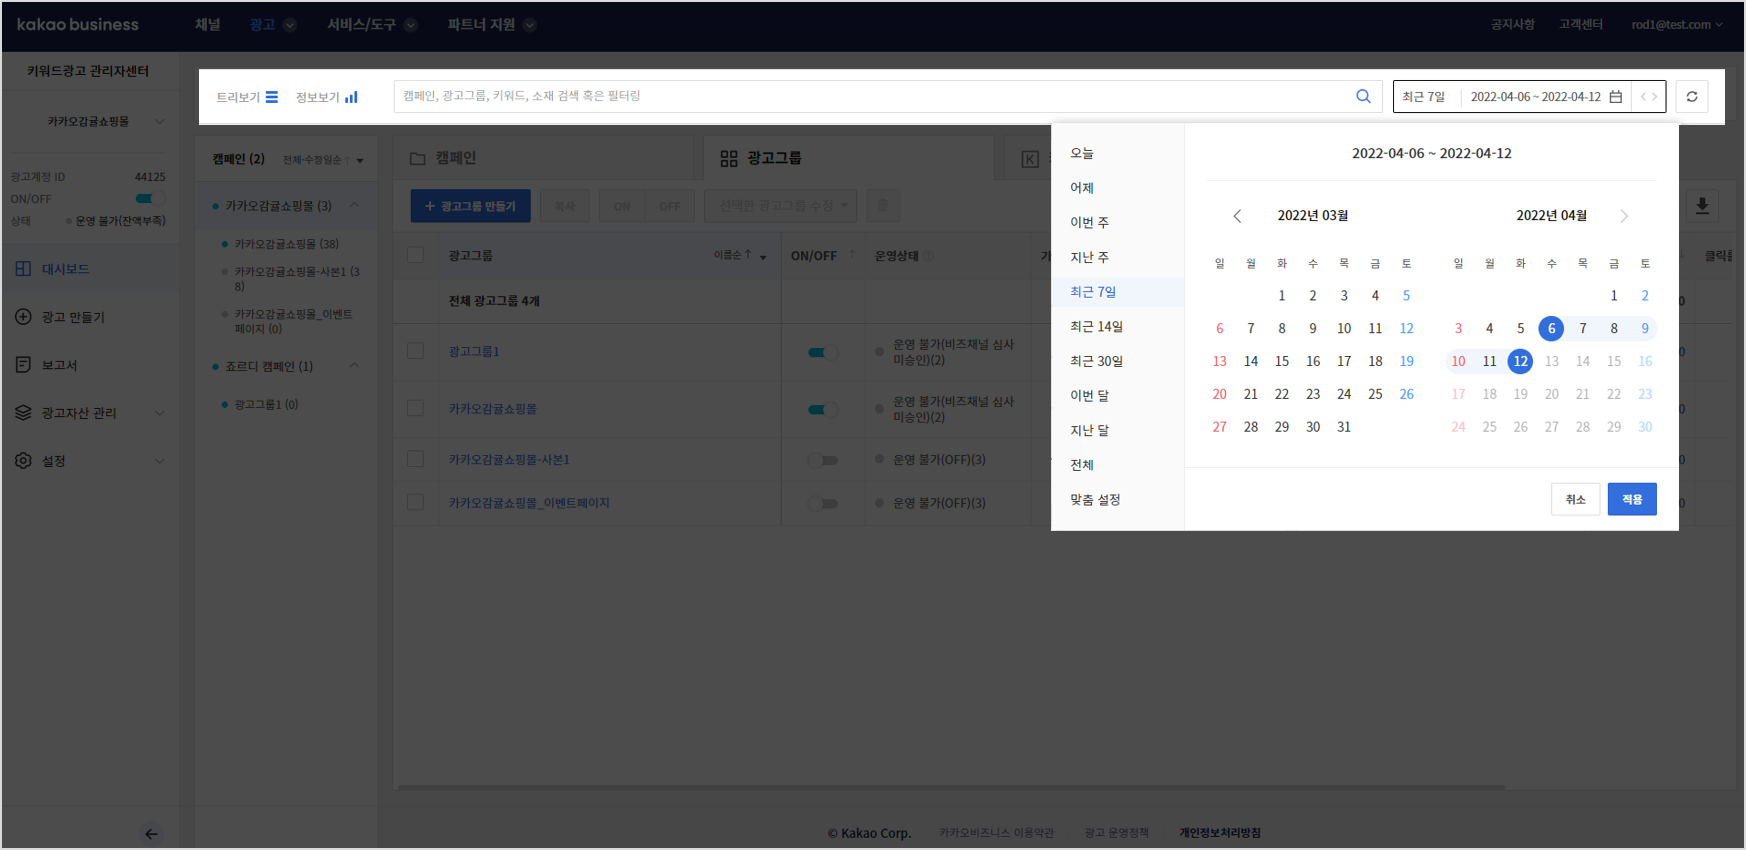This screenshot has width=1746, height=850.
Task: Select 최근 30일 date preset
Action: (x=1096, y=361)
